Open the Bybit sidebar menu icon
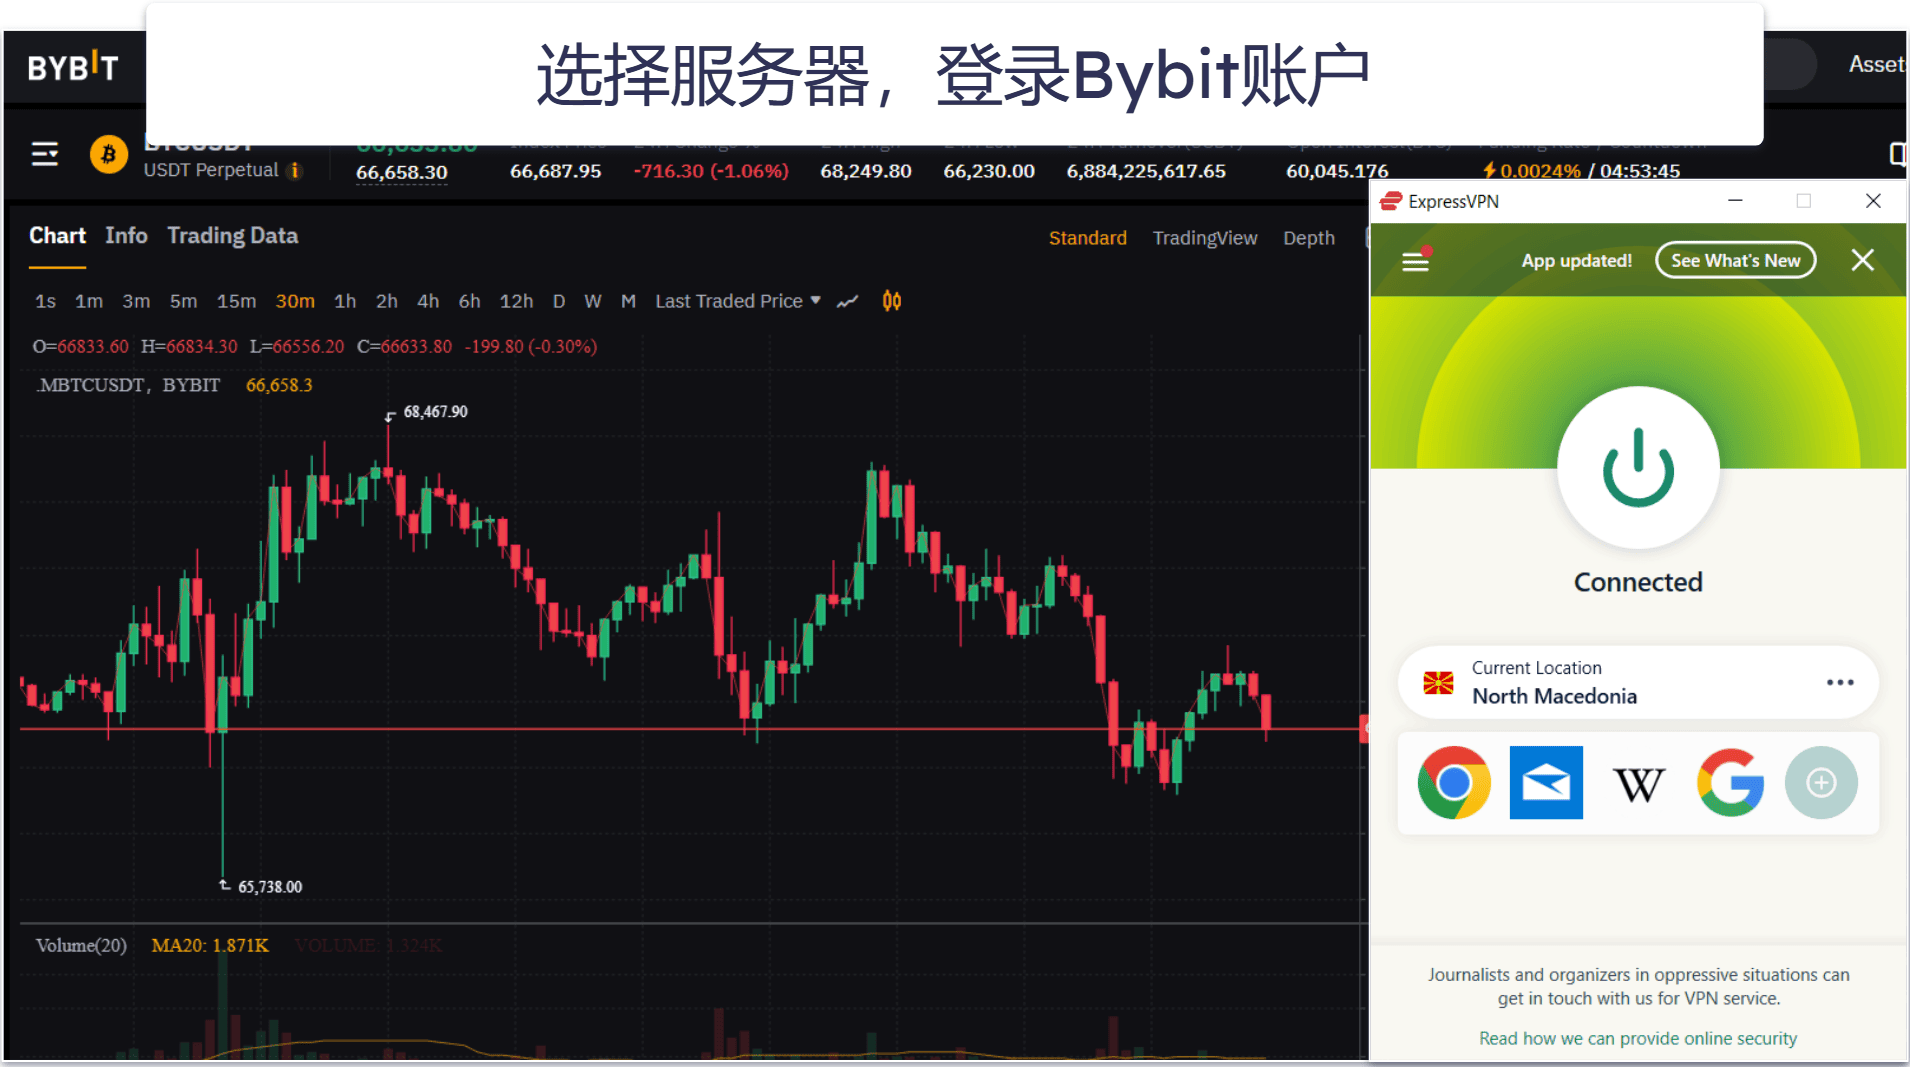Viewport: 1910px width, 1067px height. point(45,154)
